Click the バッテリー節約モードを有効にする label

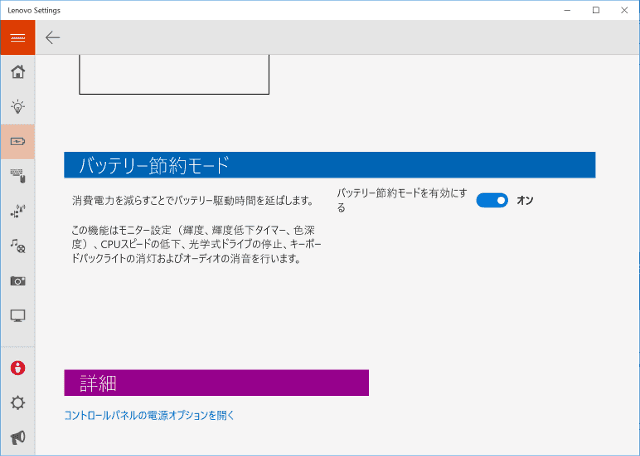tap(402, 200)
